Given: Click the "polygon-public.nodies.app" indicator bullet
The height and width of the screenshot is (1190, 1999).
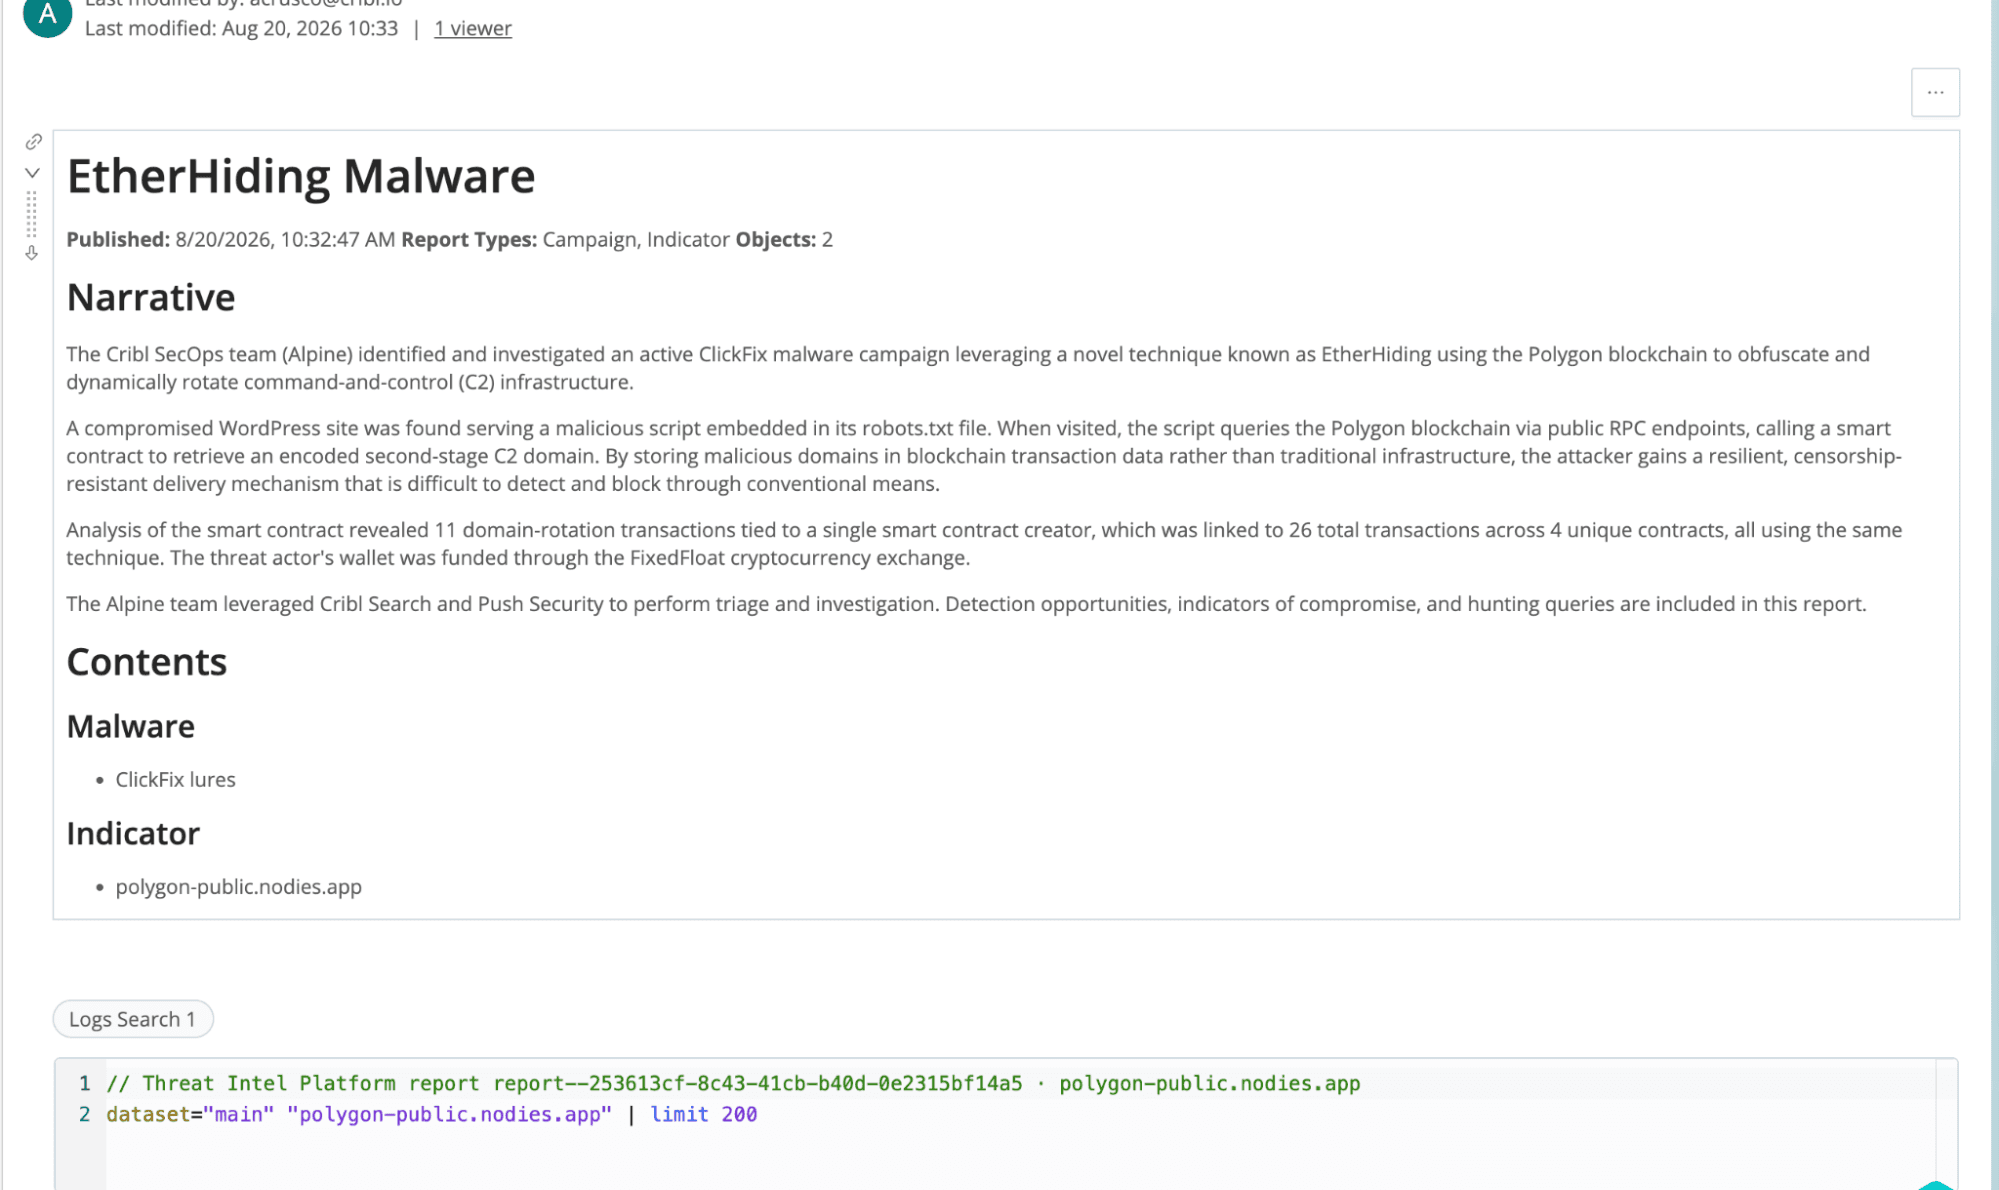Looking at the screenshot, I should point(238,886).
